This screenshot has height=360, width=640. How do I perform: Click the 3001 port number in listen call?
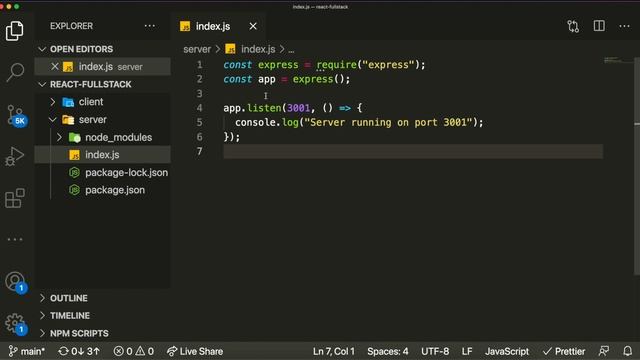pos(298,108)
